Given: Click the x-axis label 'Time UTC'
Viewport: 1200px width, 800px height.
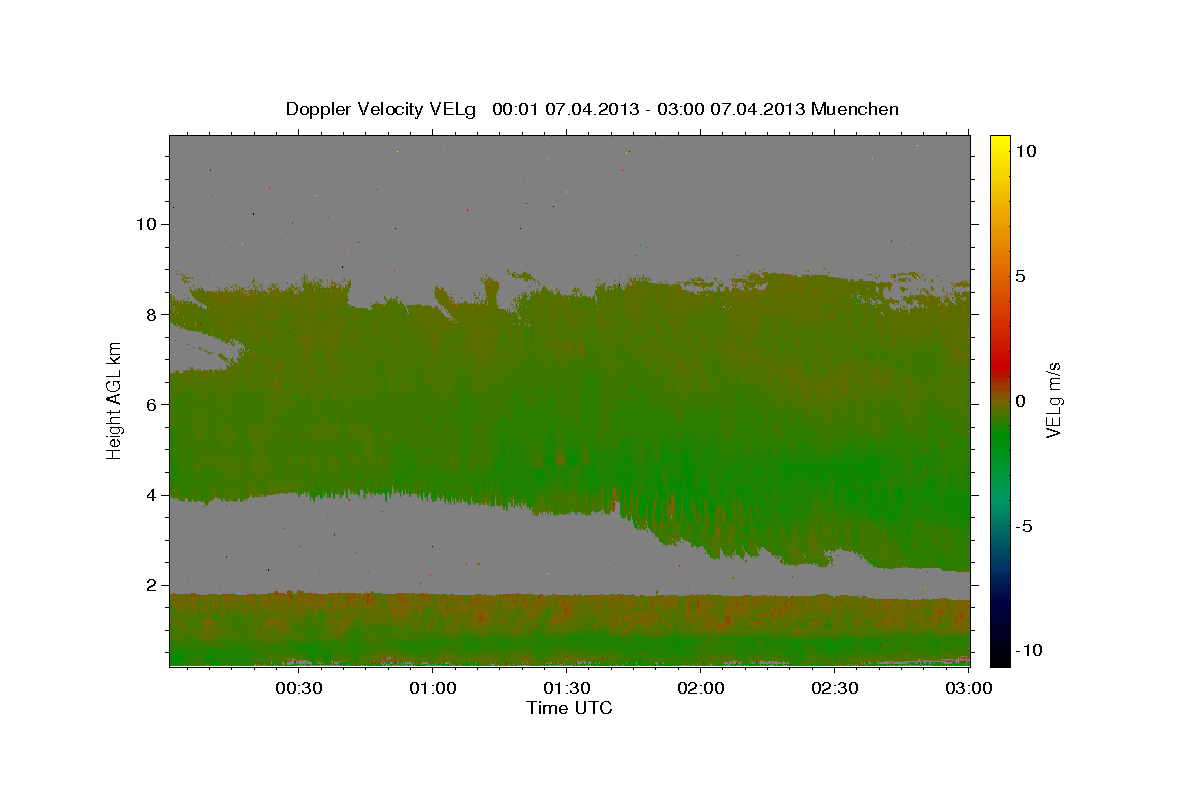Looking at the screenshot, I should pyautogui.click(x=569, y=708).
